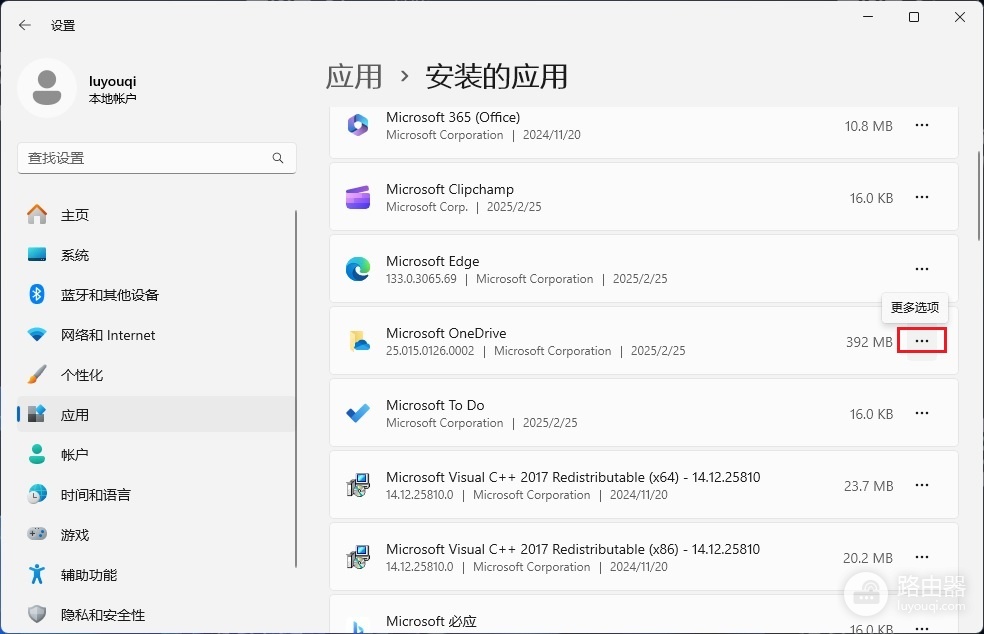984x634 pixels.
Task: Open 辅助功能 settings
Action: click(x=157, y=575)
